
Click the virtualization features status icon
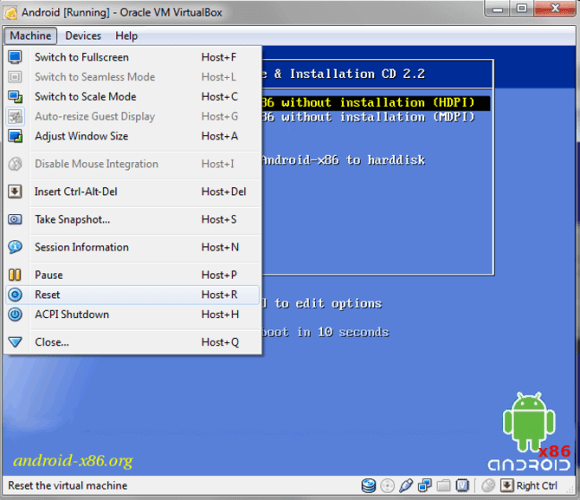(x=462, y=486)
